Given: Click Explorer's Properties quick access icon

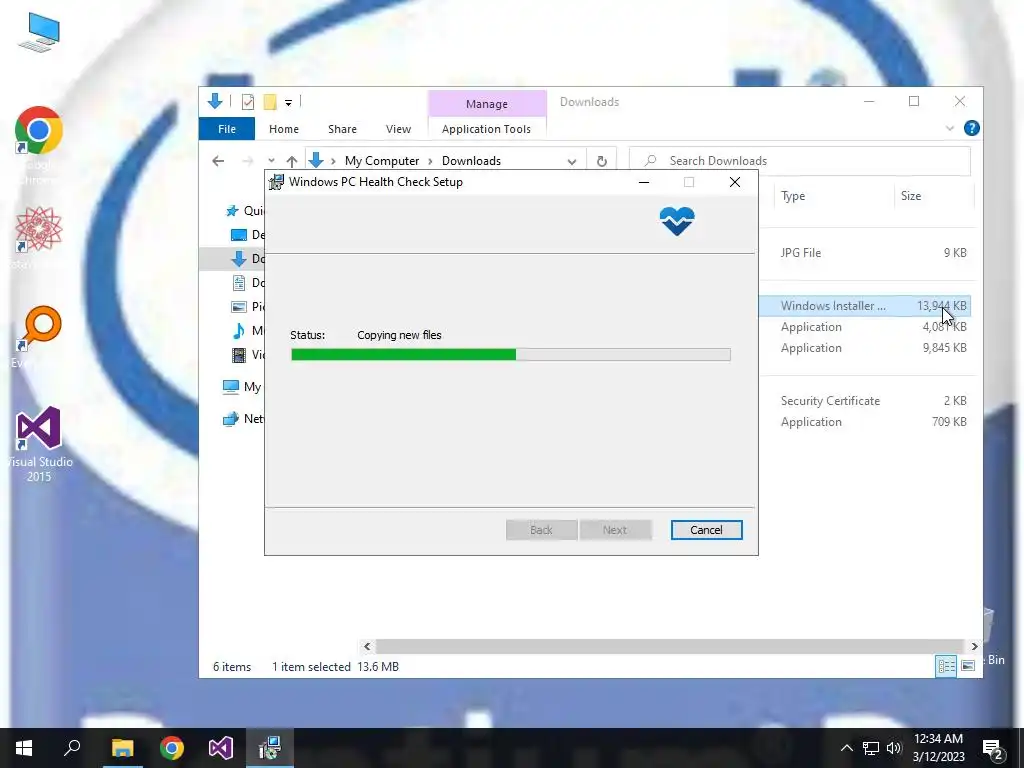Looking at the screenshot, I should [x=248, y=102].
